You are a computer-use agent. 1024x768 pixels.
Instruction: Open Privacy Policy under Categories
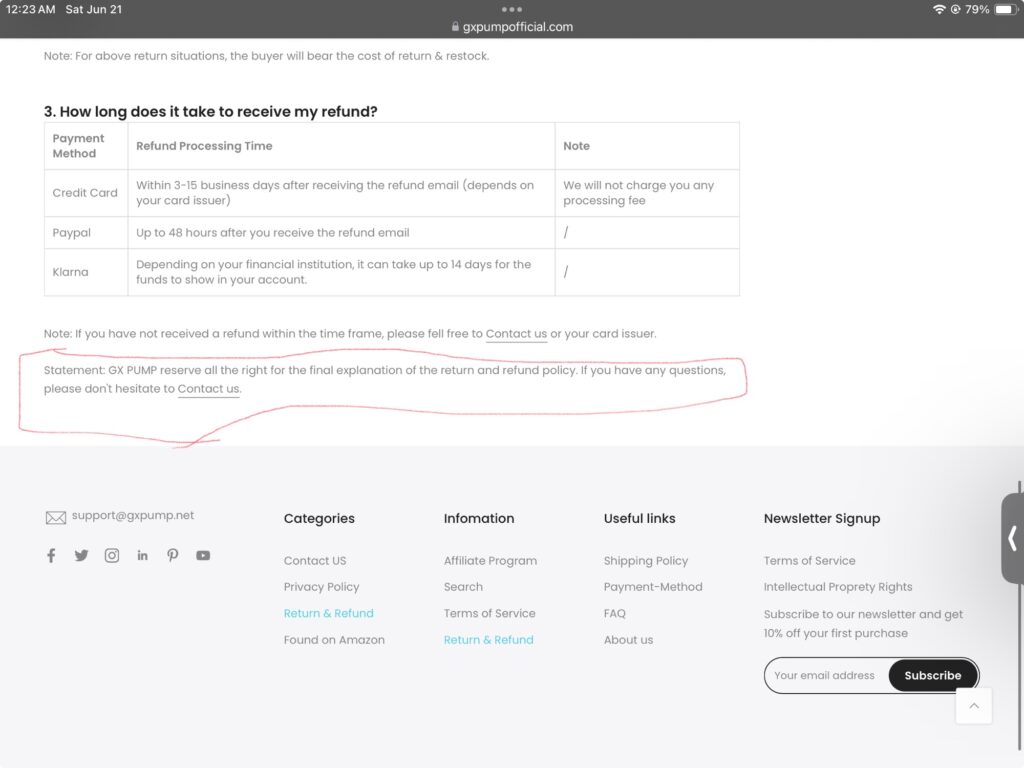point(321,587)
